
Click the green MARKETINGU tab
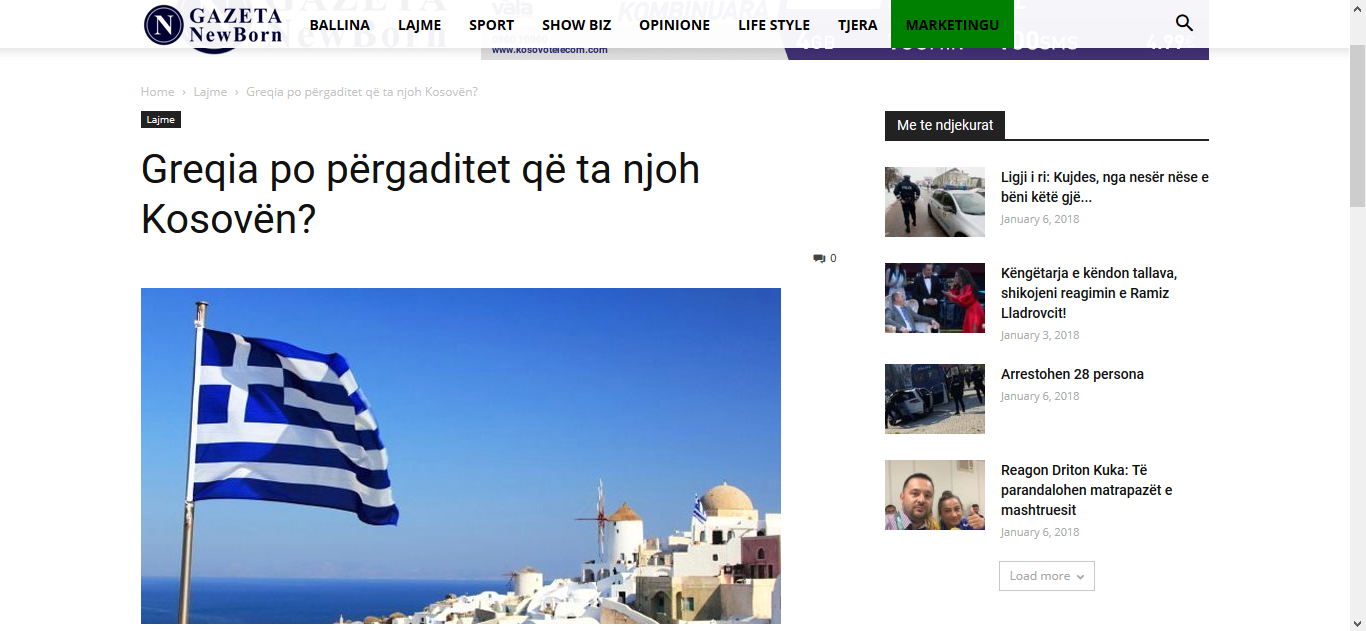point(952,24)
